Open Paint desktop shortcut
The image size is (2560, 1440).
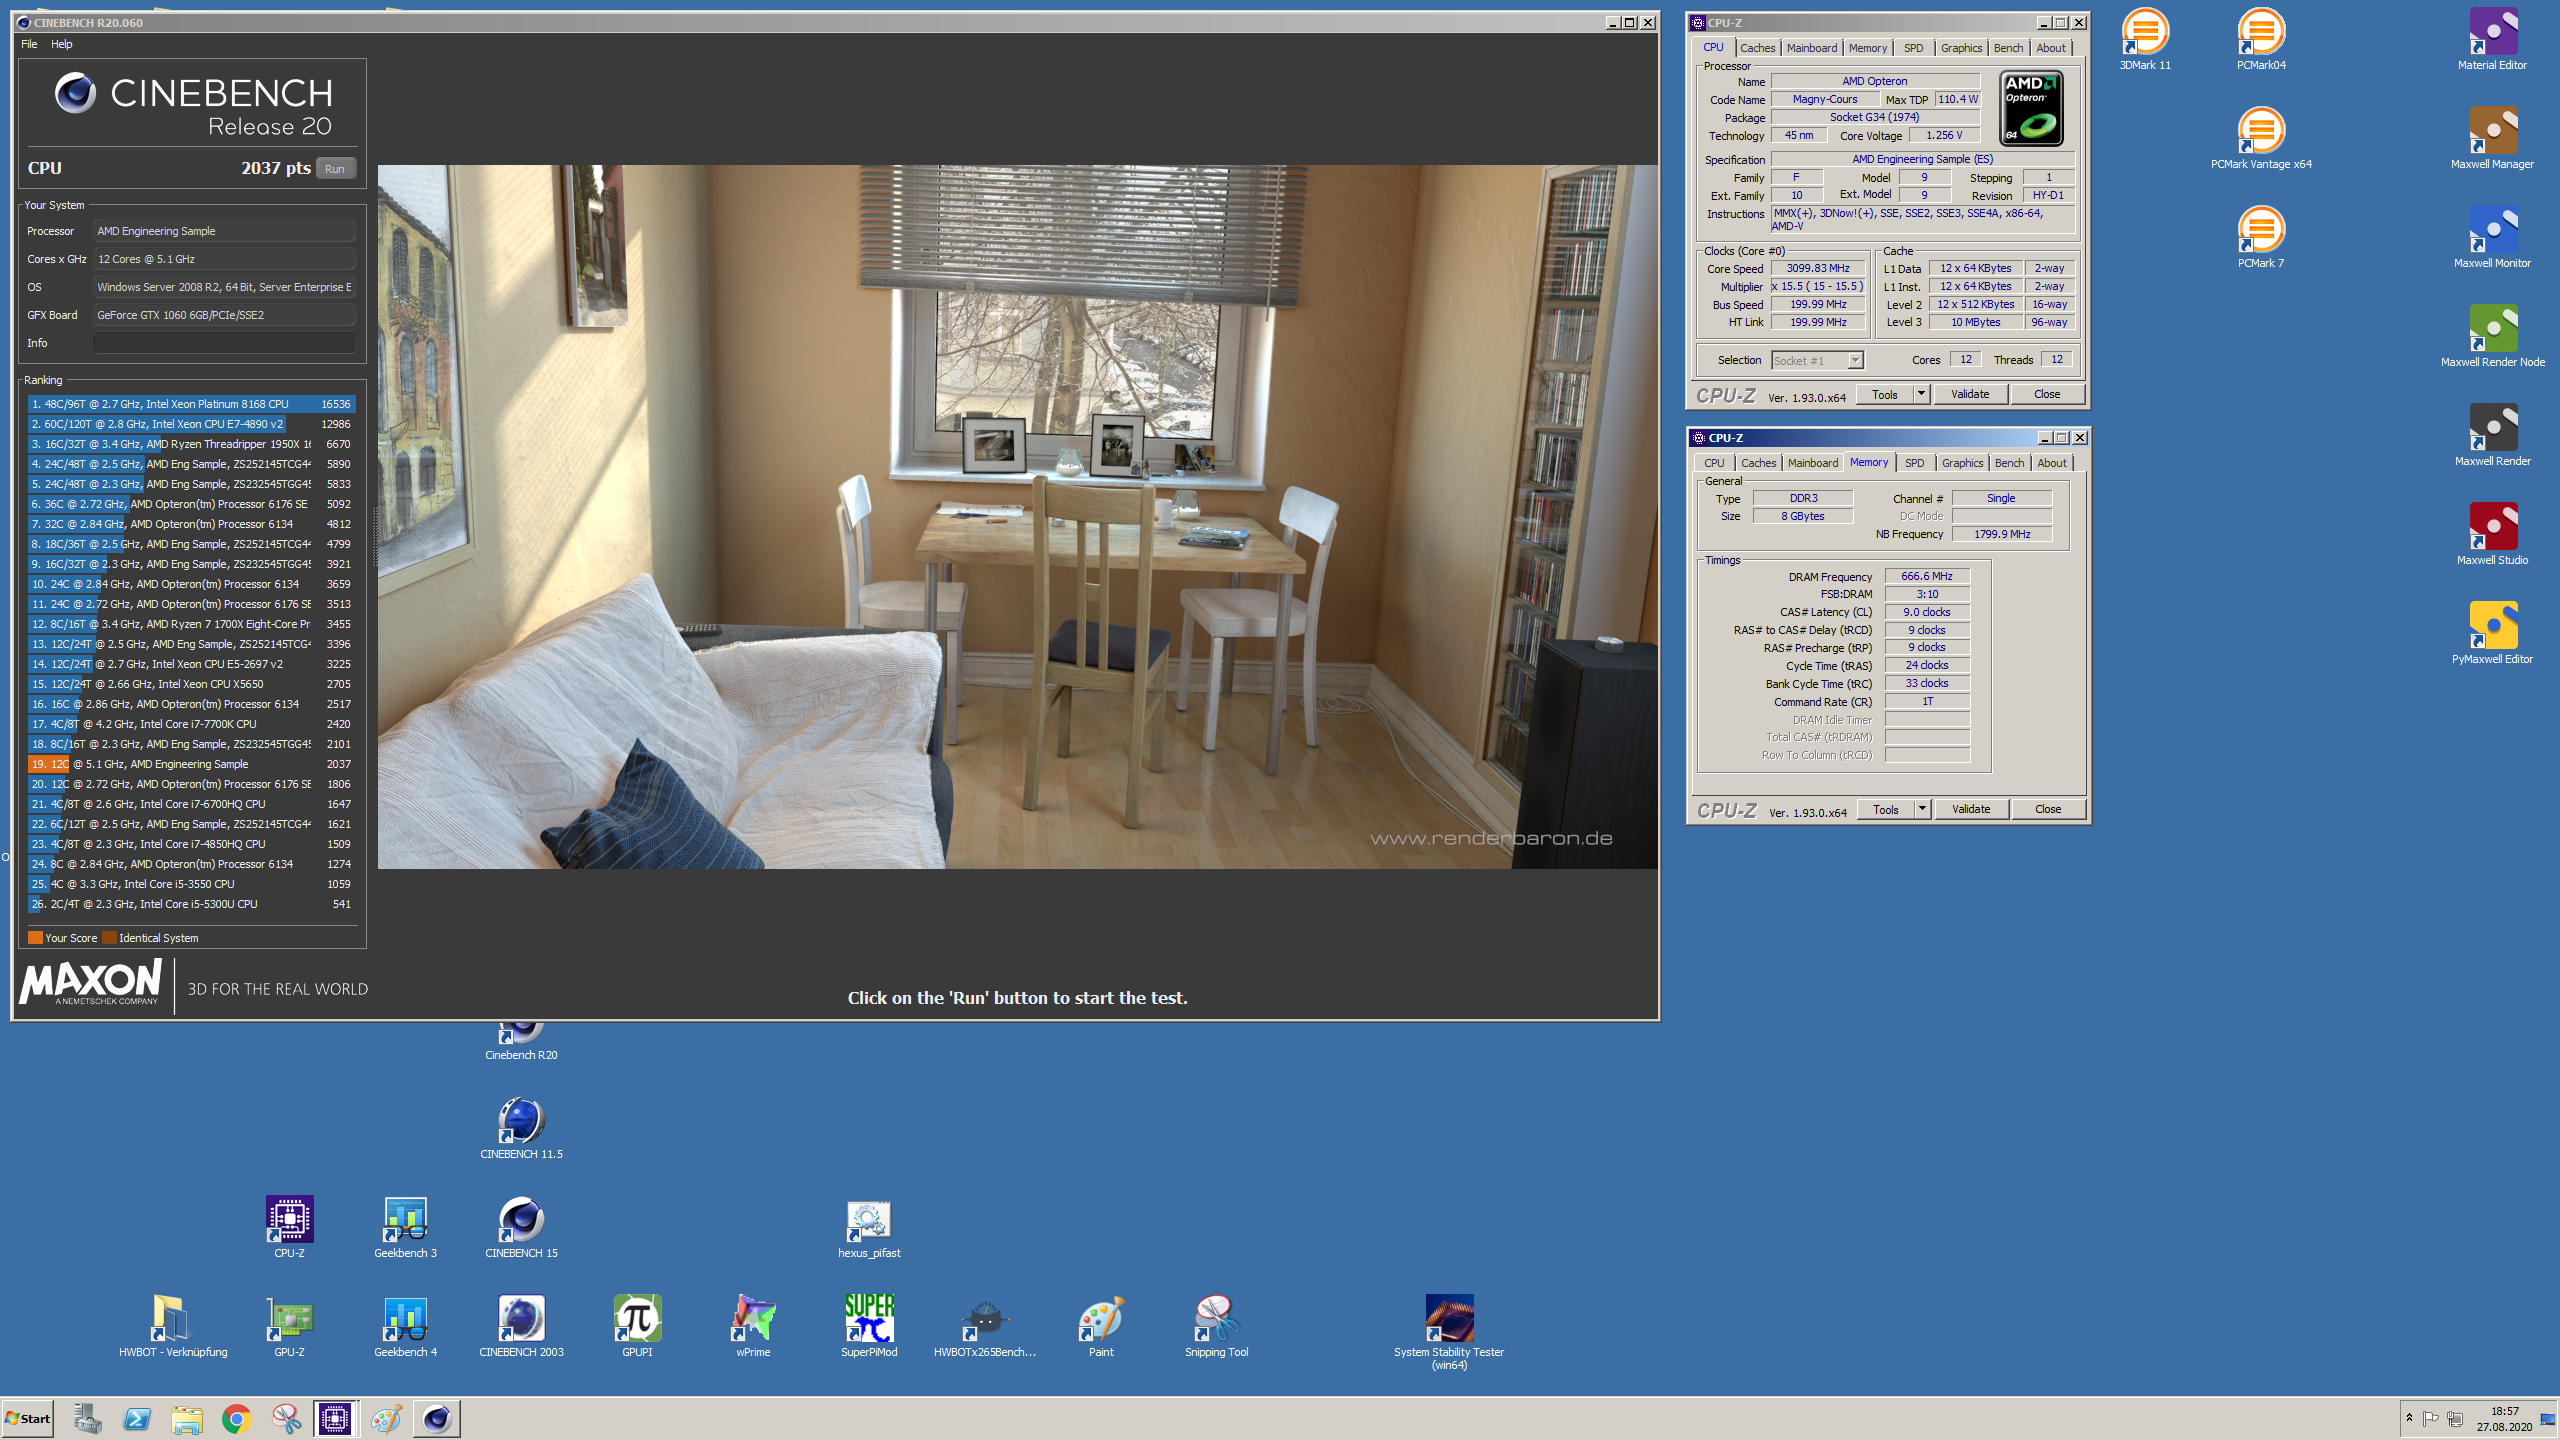(1101, 1326)
